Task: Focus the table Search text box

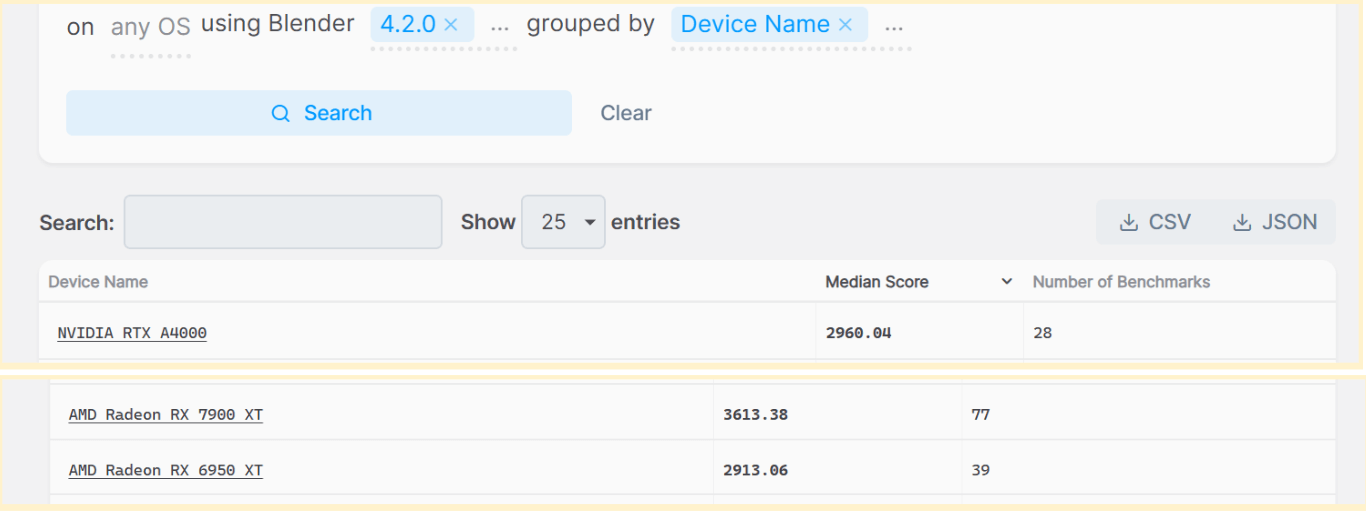Action: point(283,222)
